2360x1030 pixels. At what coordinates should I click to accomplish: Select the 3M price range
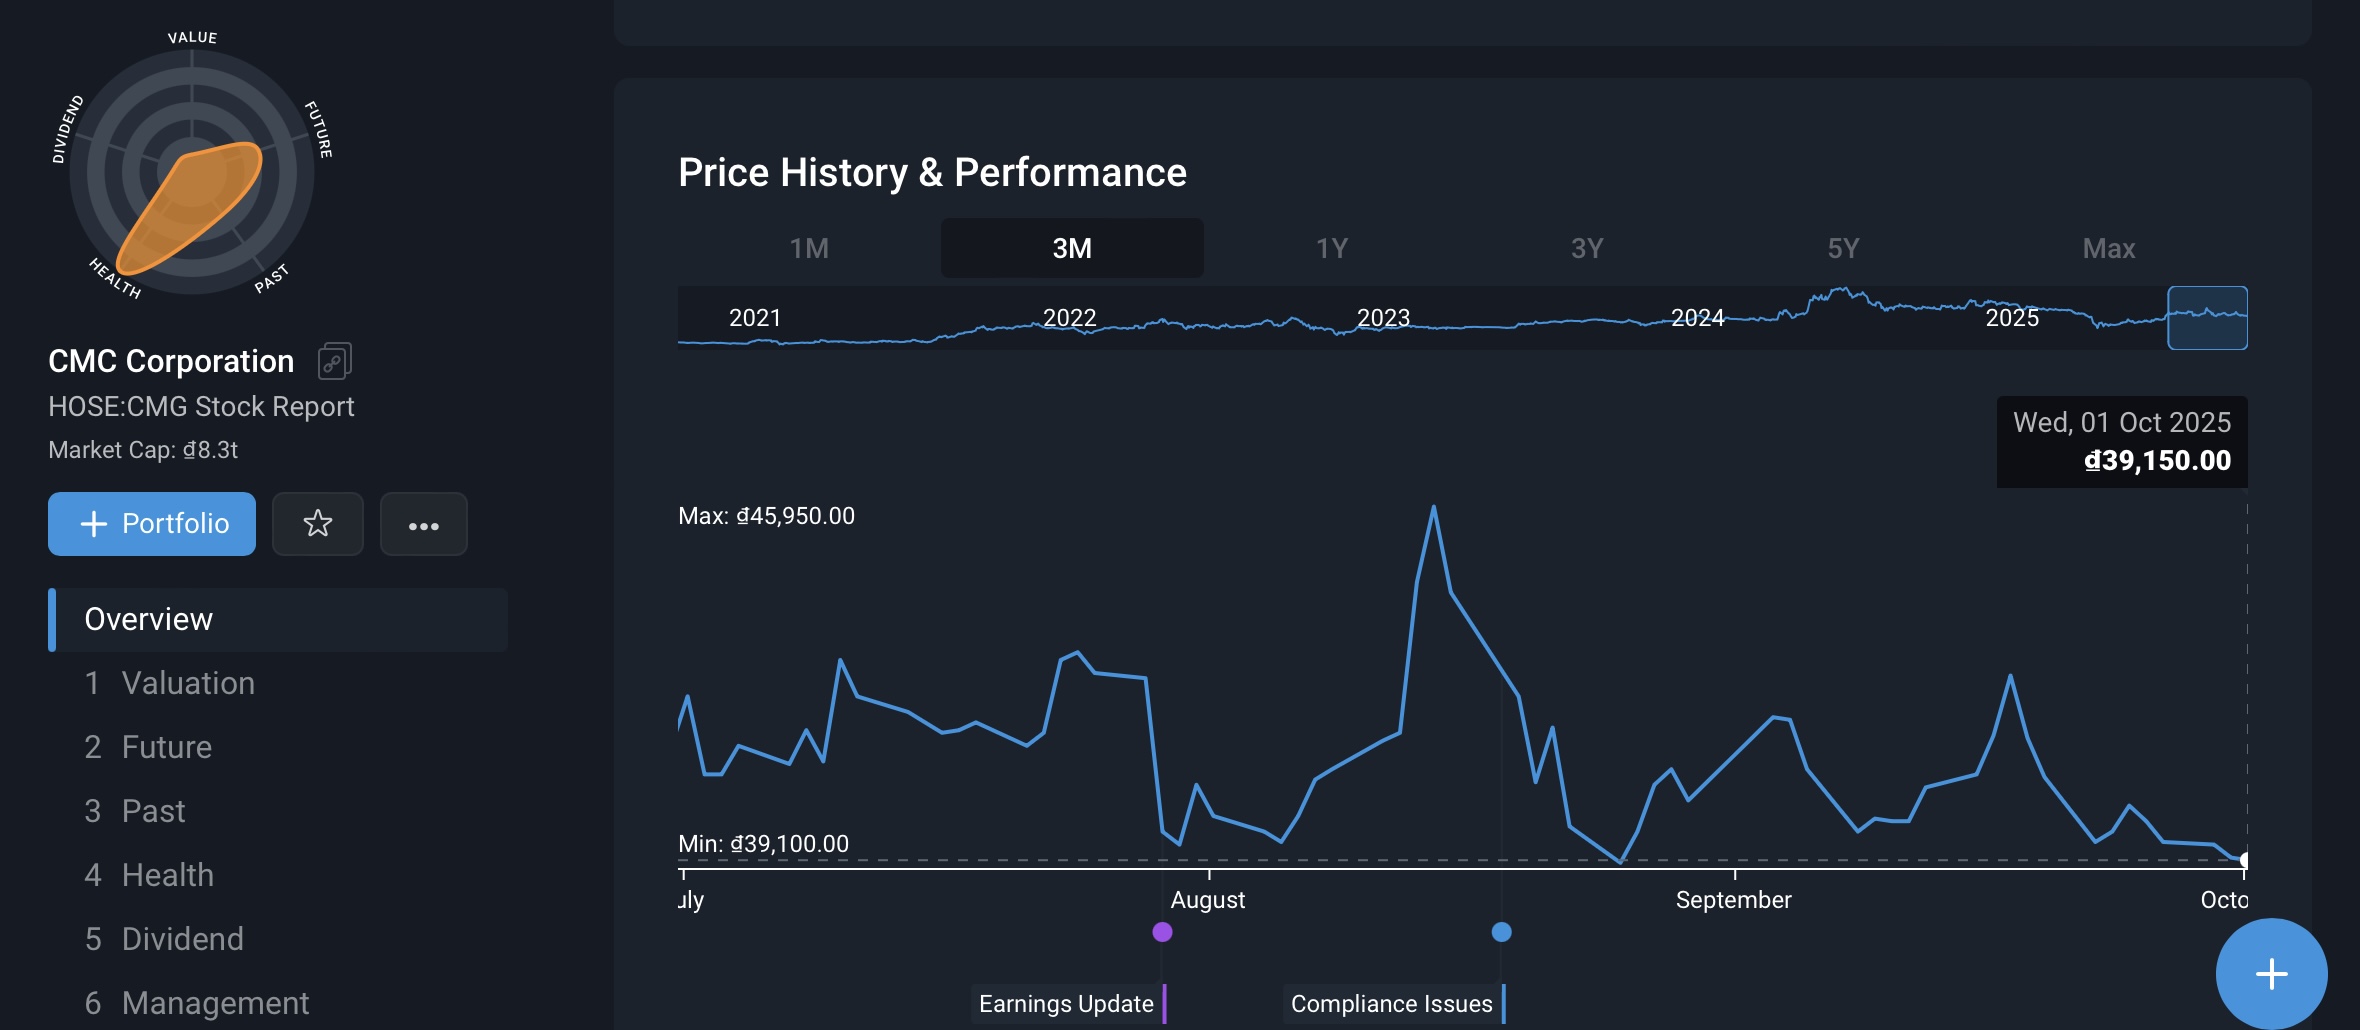point(1072,248)
